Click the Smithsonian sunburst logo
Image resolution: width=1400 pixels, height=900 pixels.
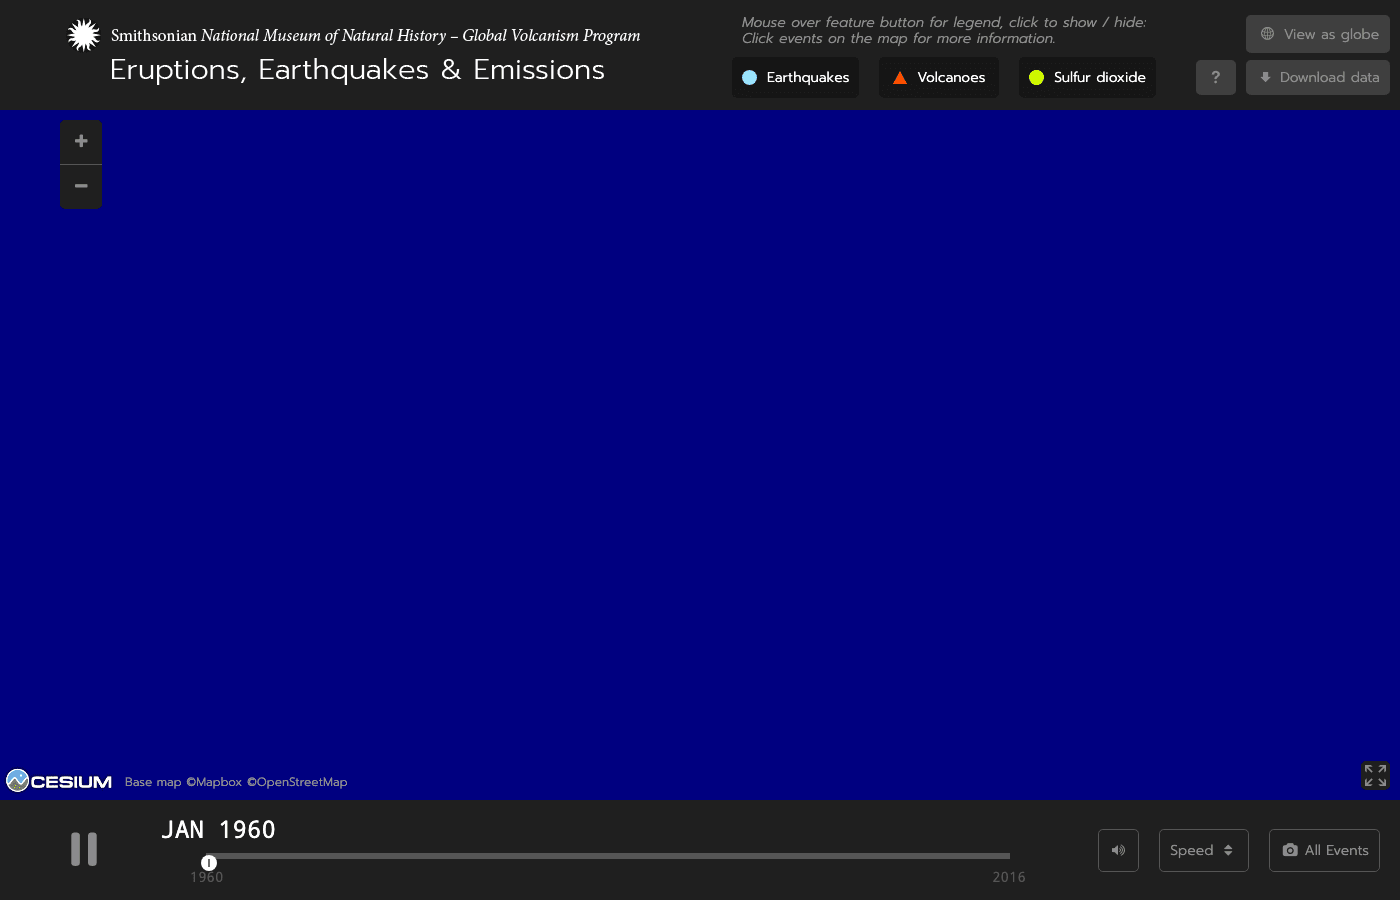(84, 35)
